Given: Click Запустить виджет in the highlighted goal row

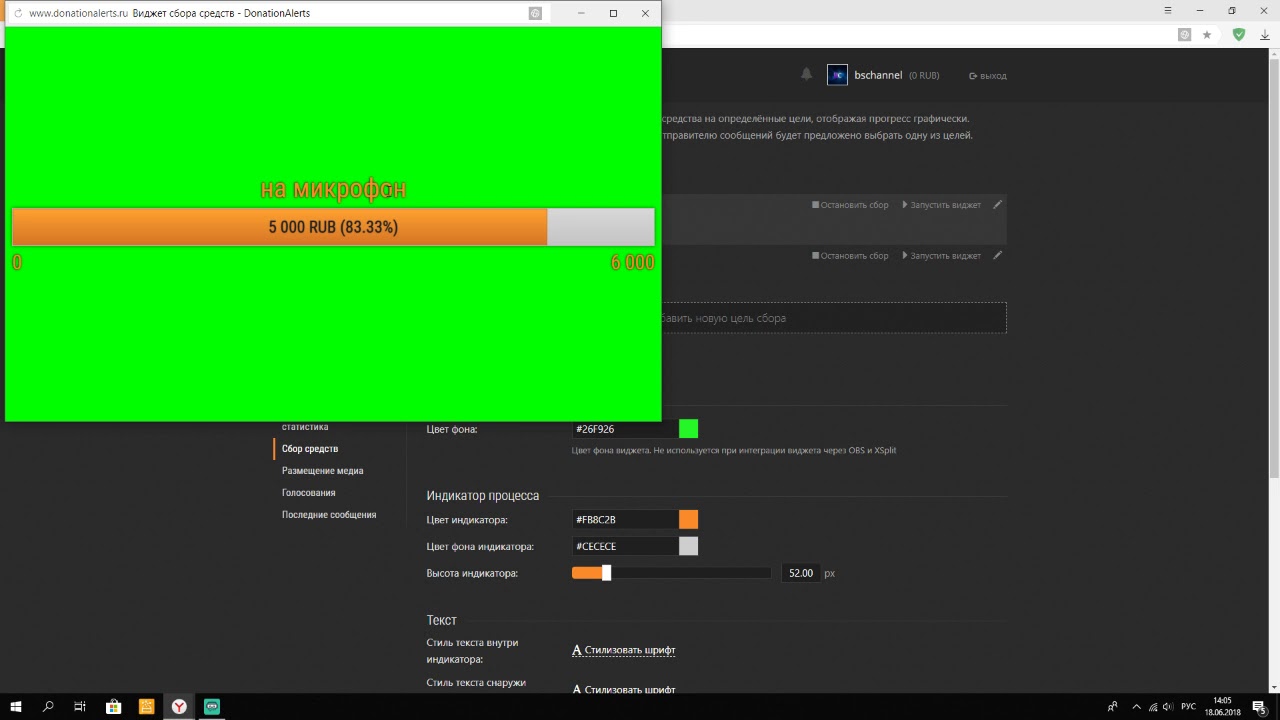Looking at the screenshot, I should pos(942,205).
